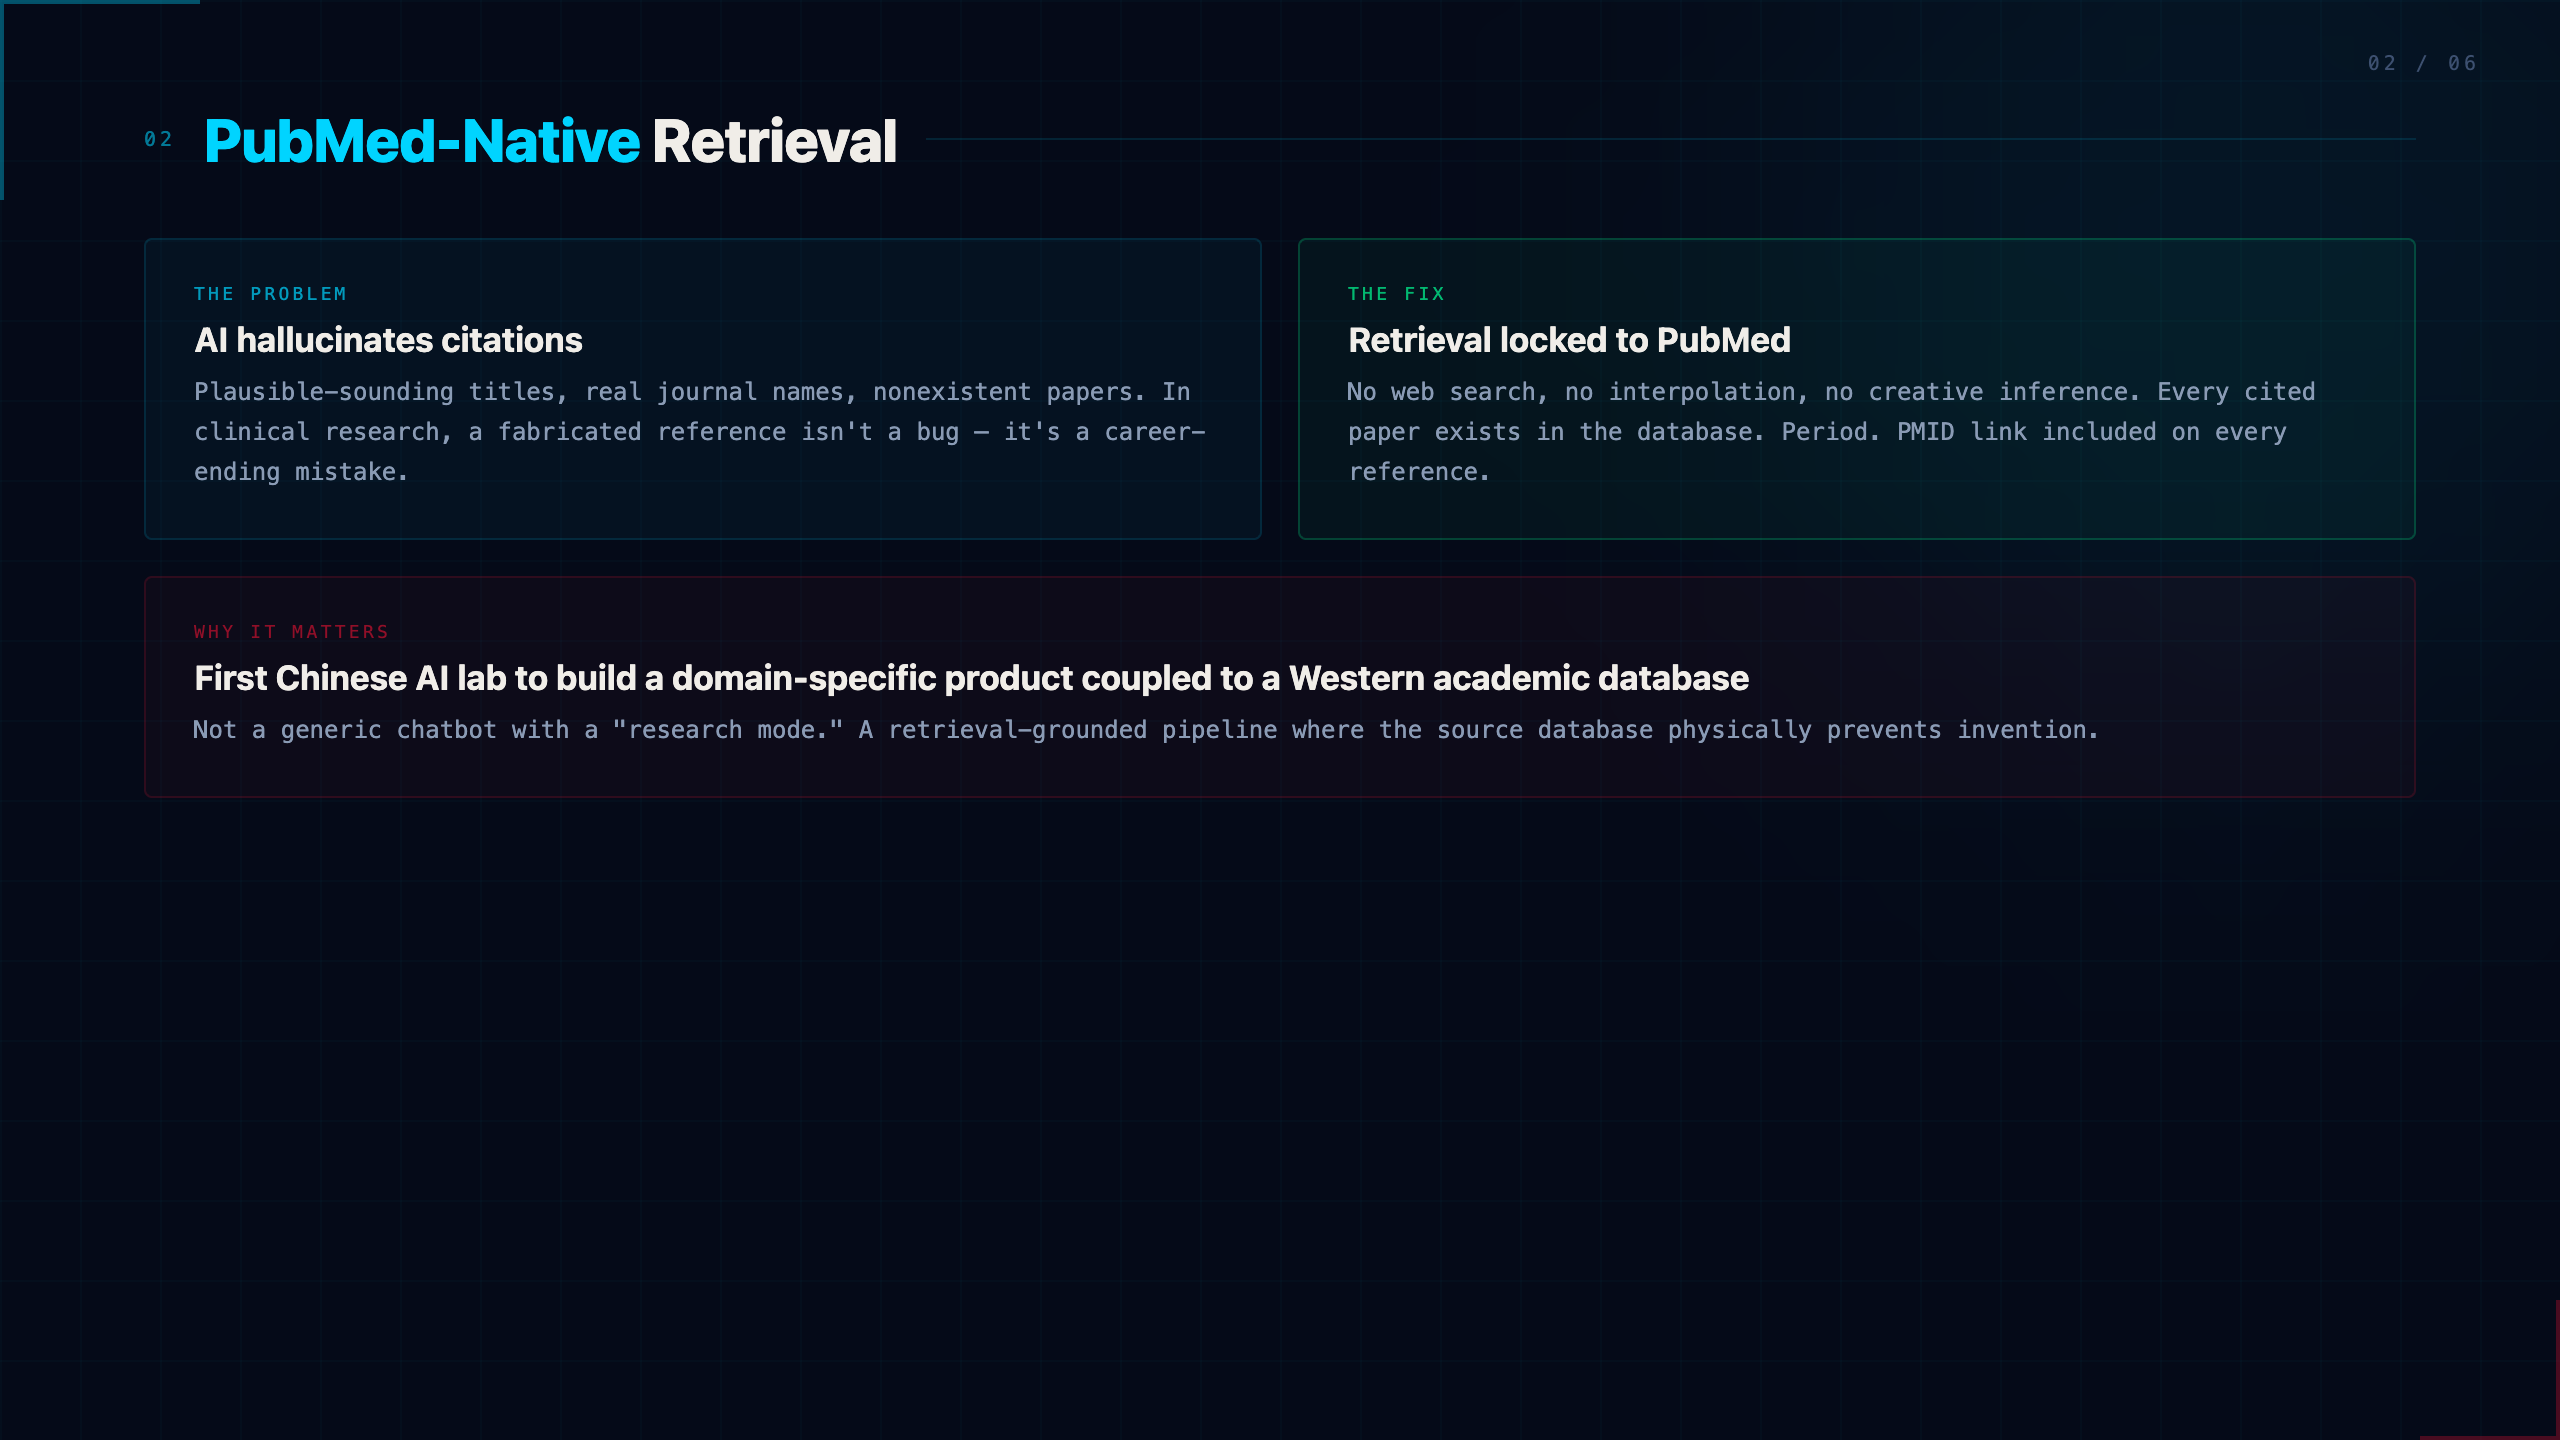Screen dimensions: 2560x1440
Task: Click the slide counter '02 / 06'
Action: pyautogui.click(x=2422, y=63)
